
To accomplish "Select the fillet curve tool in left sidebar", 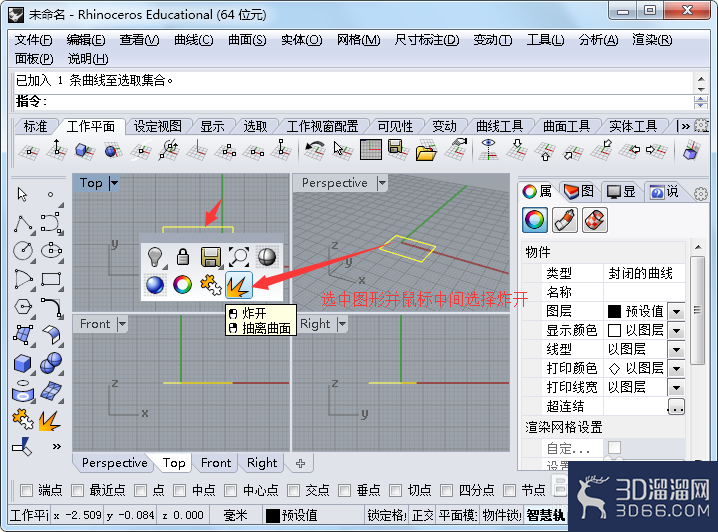I will click(51, 307).
